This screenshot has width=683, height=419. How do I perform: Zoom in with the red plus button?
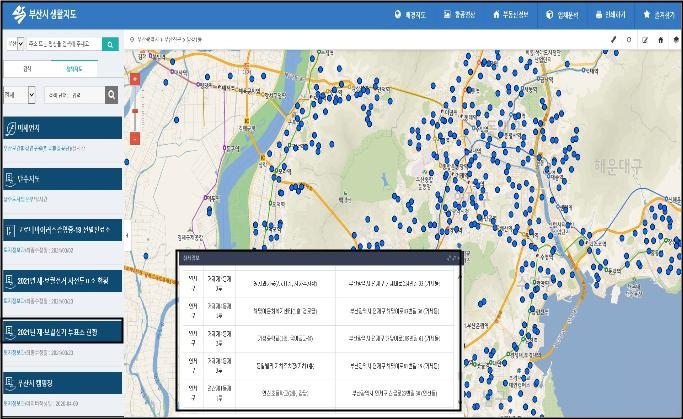[134, 80]
